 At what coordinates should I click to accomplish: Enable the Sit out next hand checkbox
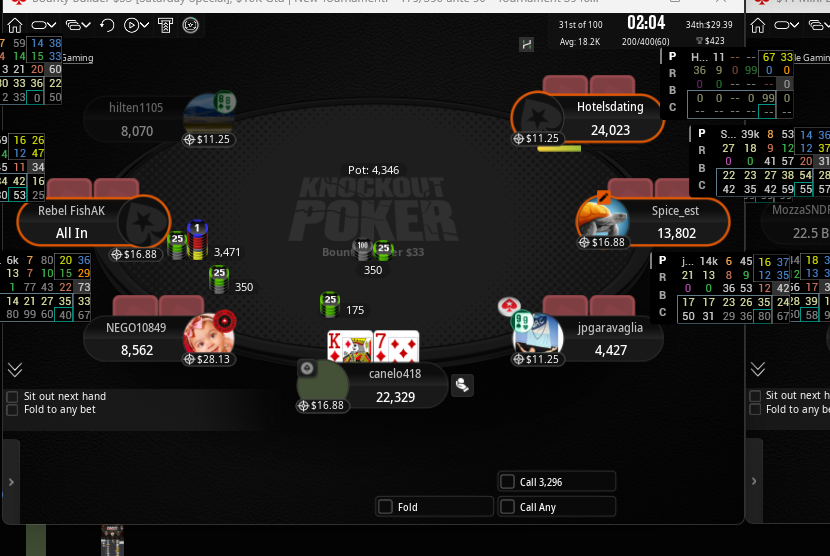click(12, 396)
